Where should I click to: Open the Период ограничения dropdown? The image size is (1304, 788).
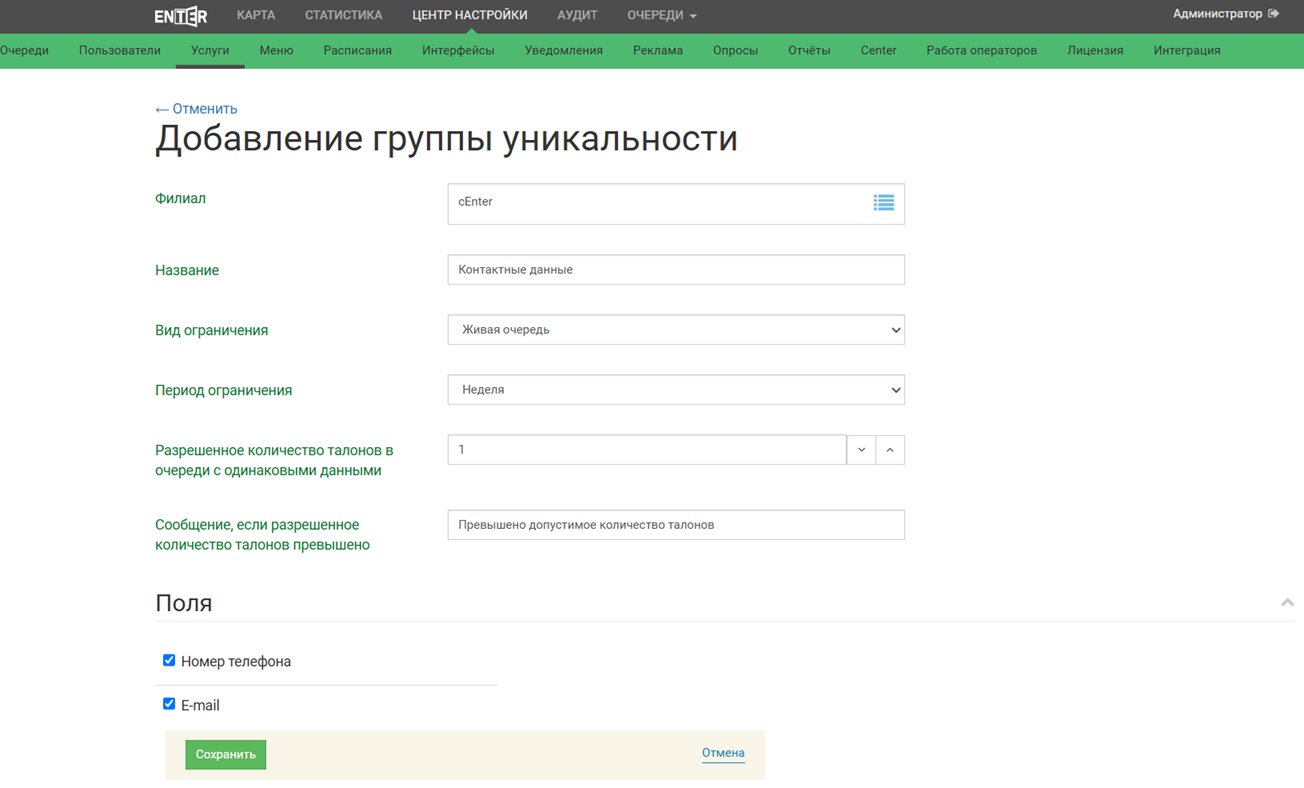click(x=676, y=390)
